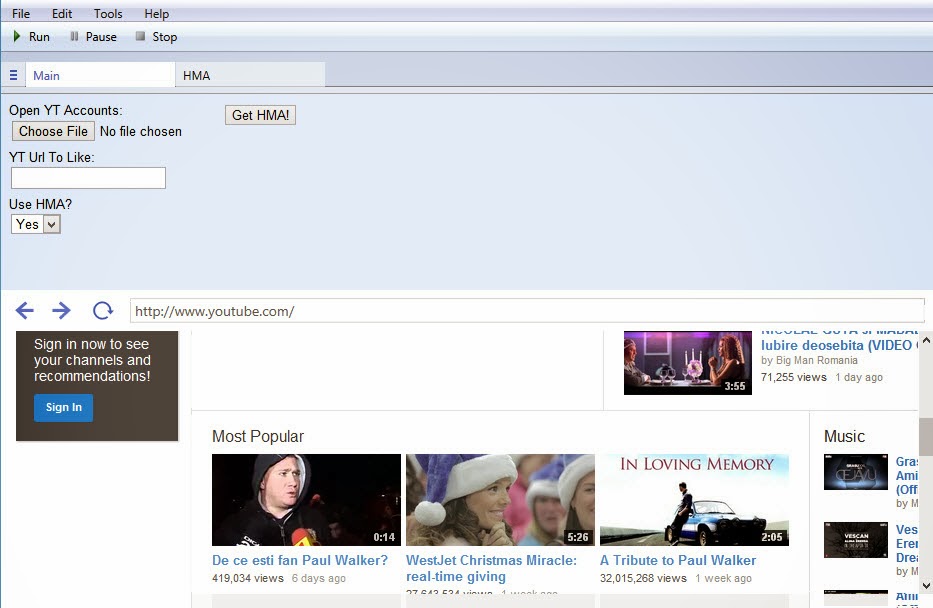This screenshot has height=608, width=933.
Task: Open the tab list hamburger icon
Action: point(13,75)
